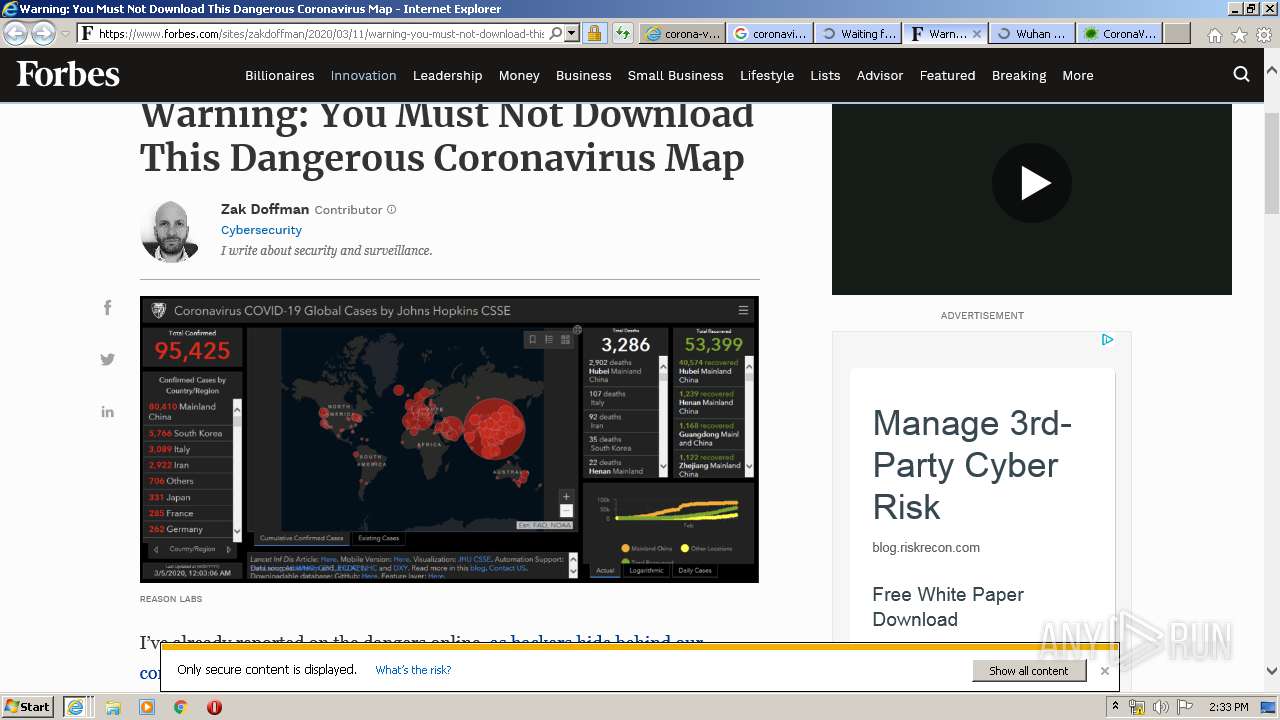This screenshot has width=1280, height=720.
Task: Open the Business menu
Action: click(584, 75)
